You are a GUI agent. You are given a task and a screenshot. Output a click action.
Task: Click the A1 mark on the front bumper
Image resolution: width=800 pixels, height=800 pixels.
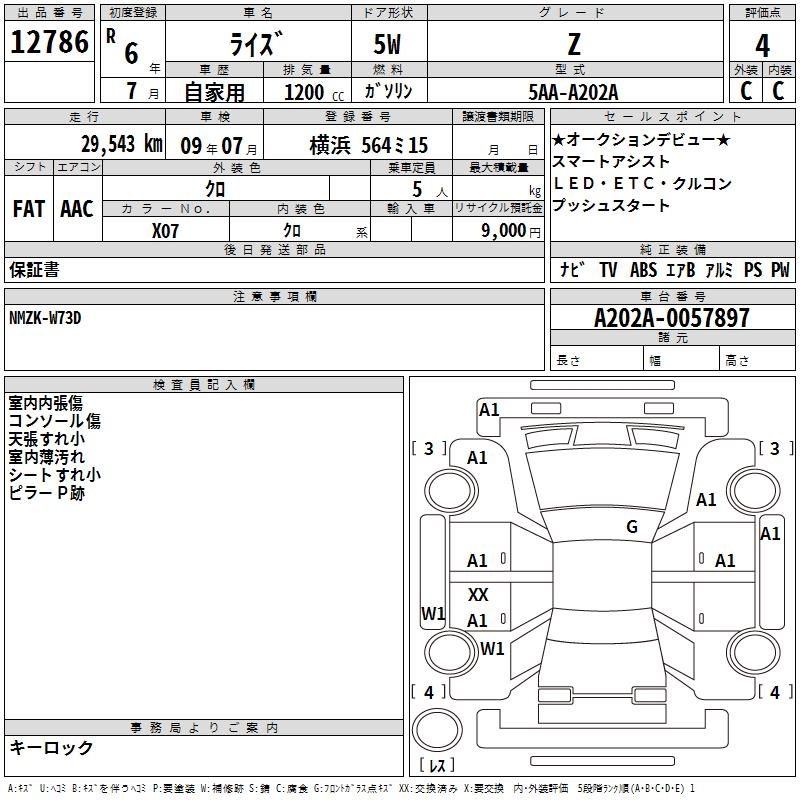[x=489, y=409]
